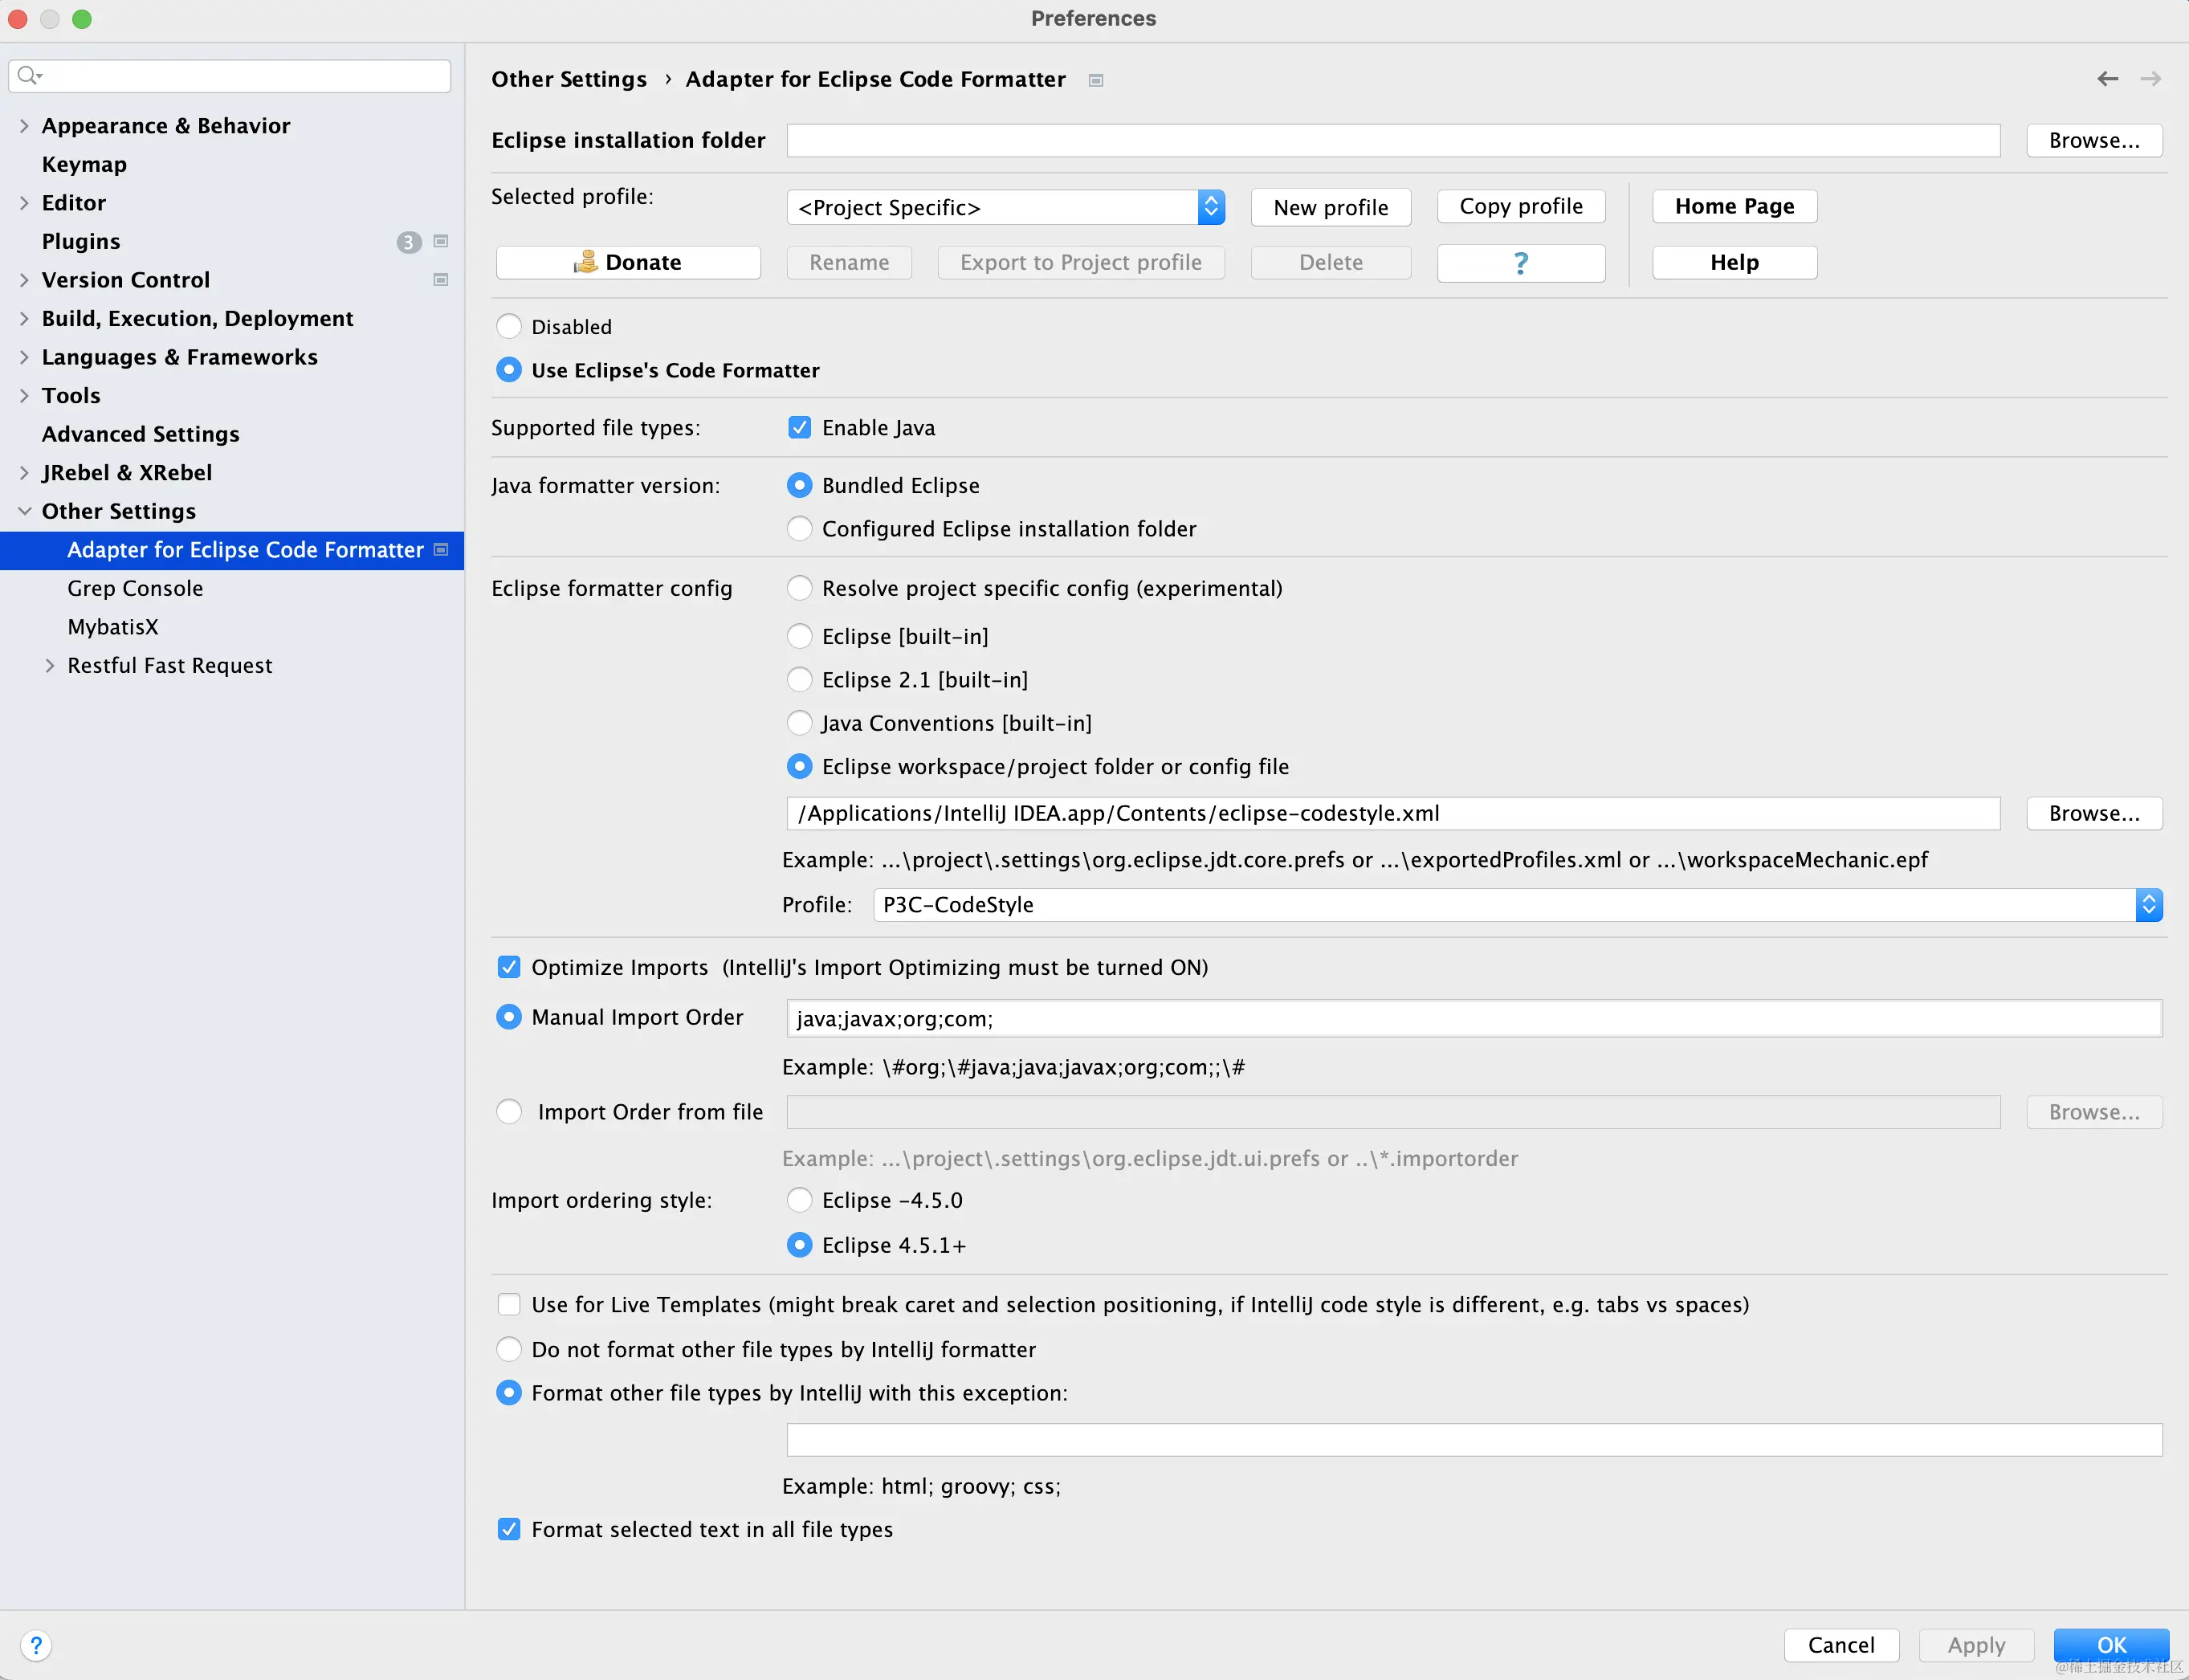
Task: Open Grep Console settings
Action: click(135, 588)
